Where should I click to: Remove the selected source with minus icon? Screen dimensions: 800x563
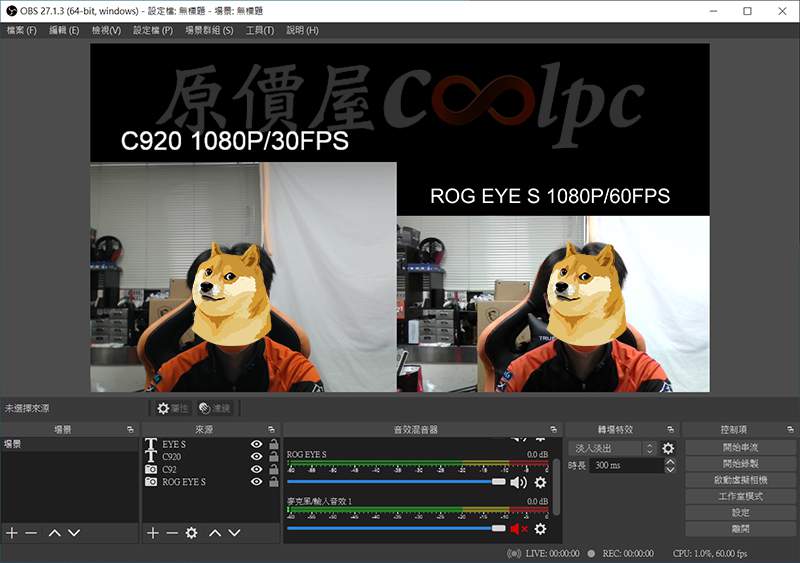[x=172, y=533]
